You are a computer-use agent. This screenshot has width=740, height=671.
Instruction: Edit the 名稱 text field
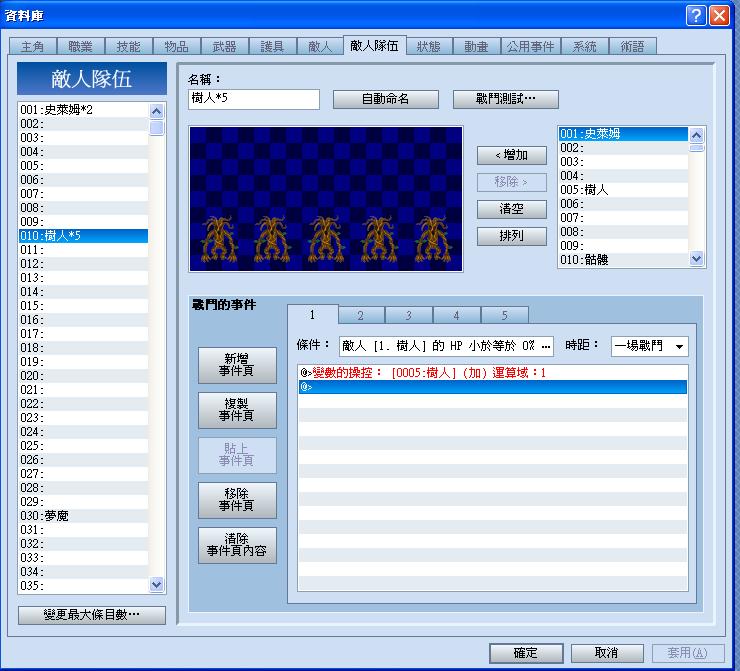click(x=253, y=99)
